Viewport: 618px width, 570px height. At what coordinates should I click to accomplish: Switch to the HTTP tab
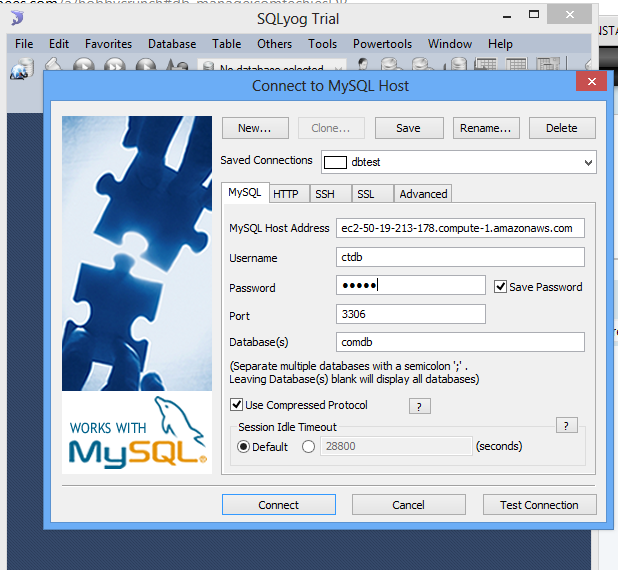tap(289, 194)
